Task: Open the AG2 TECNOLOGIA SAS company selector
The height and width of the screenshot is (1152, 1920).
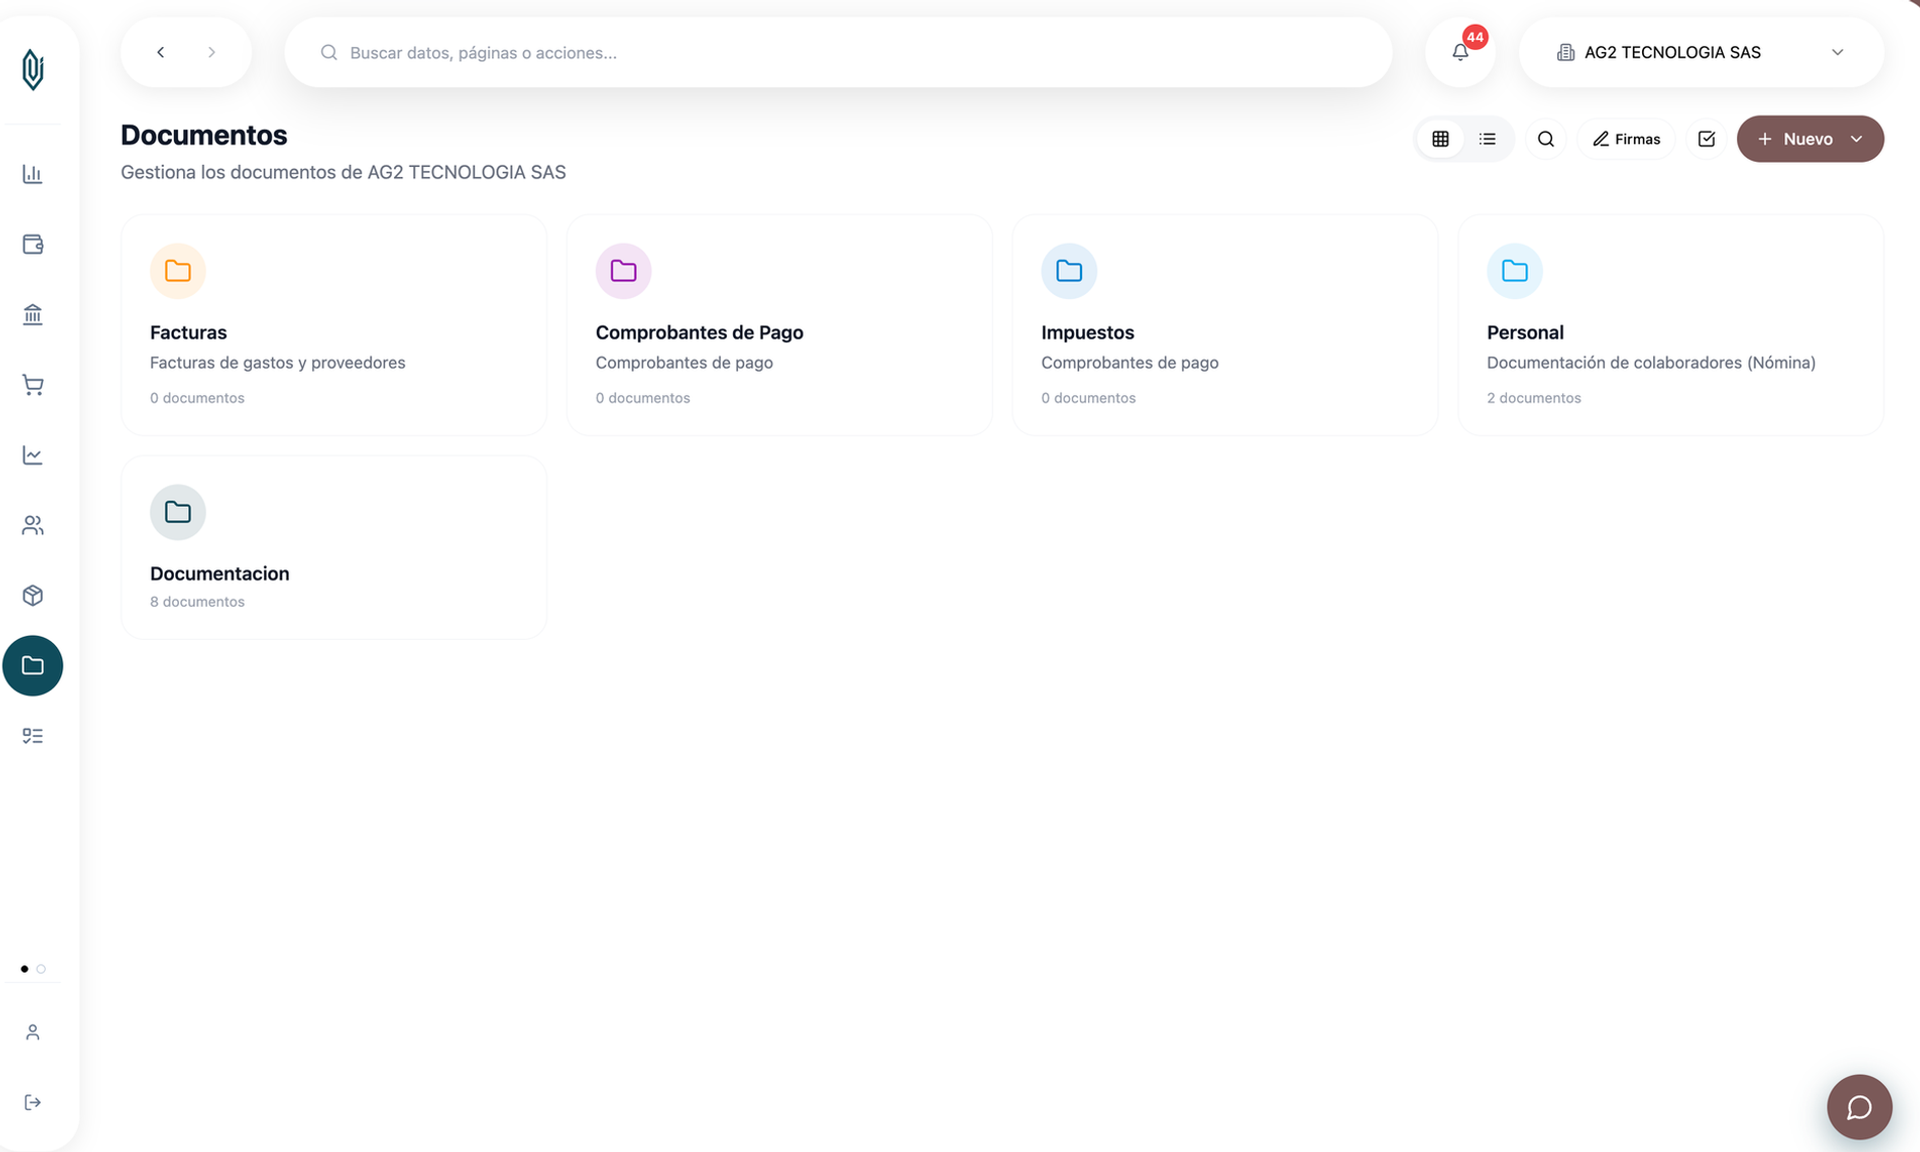Action: (1701, 52)
